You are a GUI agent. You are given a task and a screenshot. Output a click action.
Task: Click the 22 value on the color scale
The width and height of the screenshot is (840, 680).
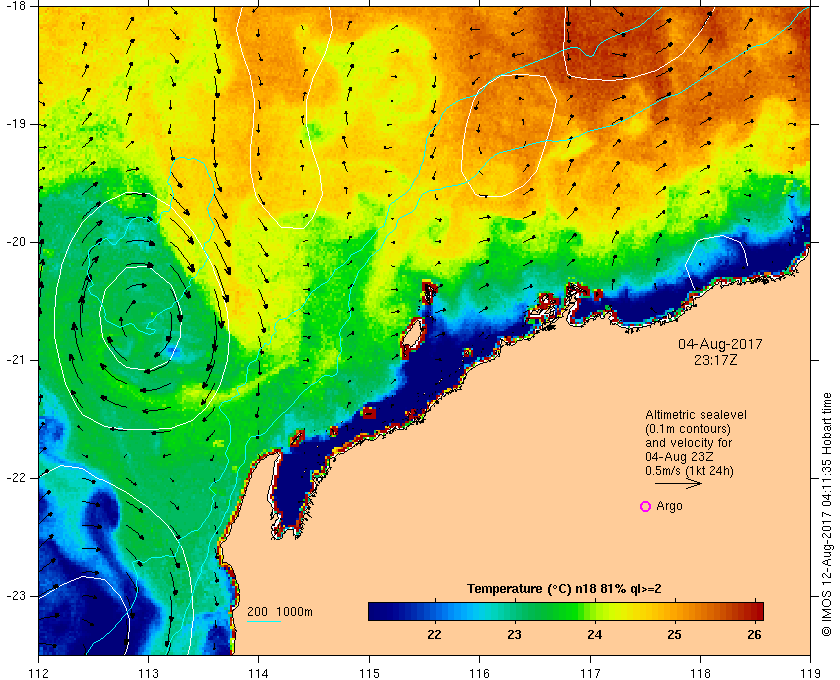pyautogui.click(x=434, y=635)
